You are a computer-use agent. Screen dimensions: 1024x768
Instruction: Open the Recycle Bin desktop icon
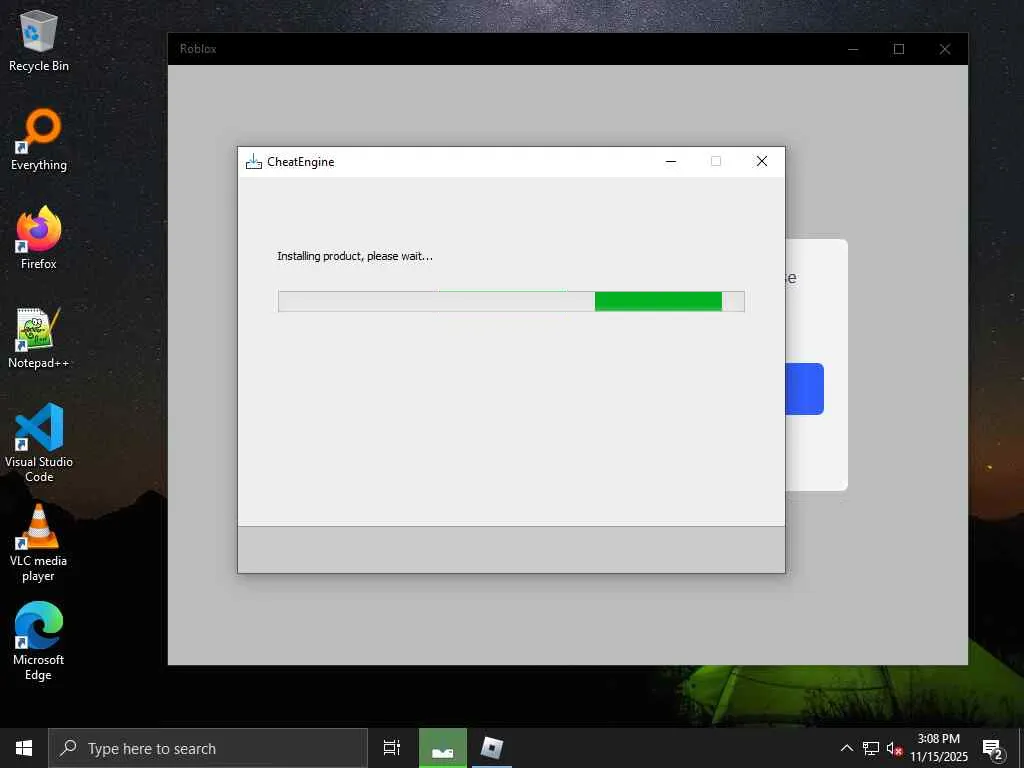(39, 41)
